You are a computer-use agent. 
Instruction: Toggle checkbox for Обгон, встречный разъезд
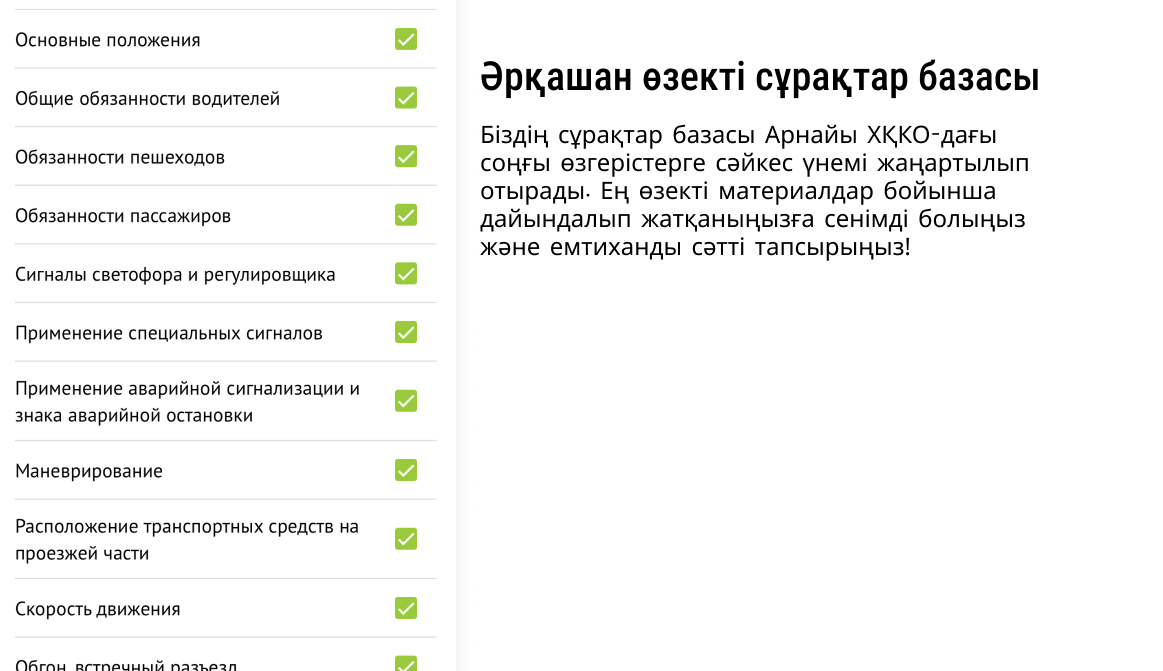406,663
